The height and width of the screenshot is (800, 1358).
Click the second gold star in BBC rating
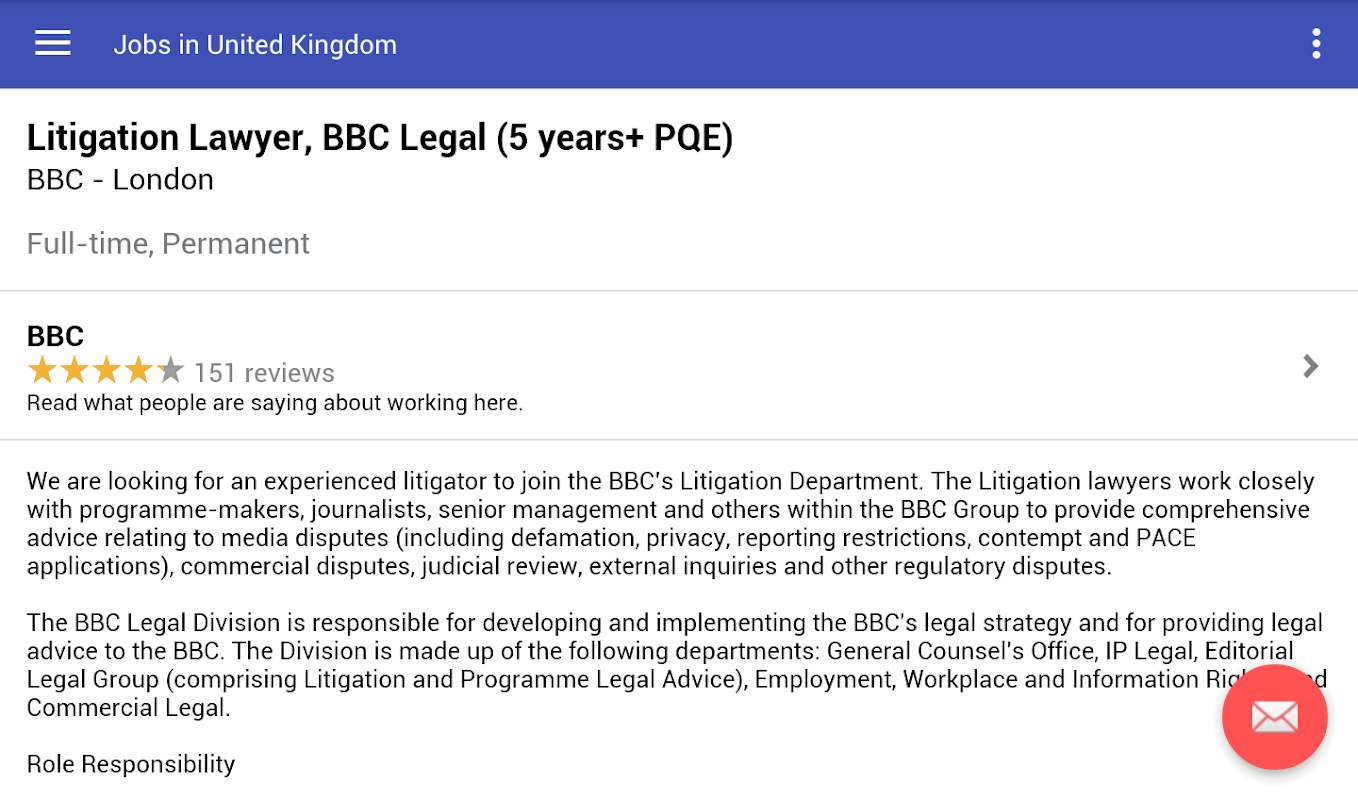74,372
